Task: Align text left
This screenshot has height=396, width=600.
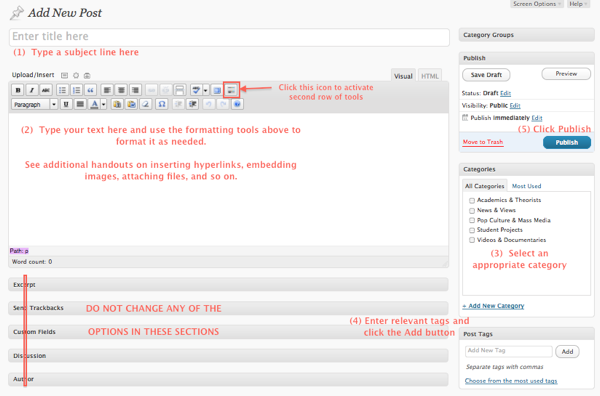Action: (107, 90)
